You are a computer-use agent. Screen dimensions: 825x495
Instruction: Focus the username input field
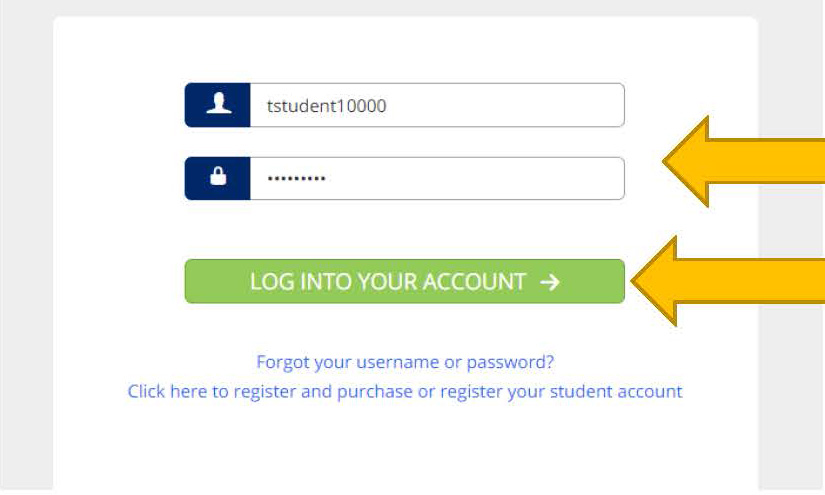click(x=437, y=105)
